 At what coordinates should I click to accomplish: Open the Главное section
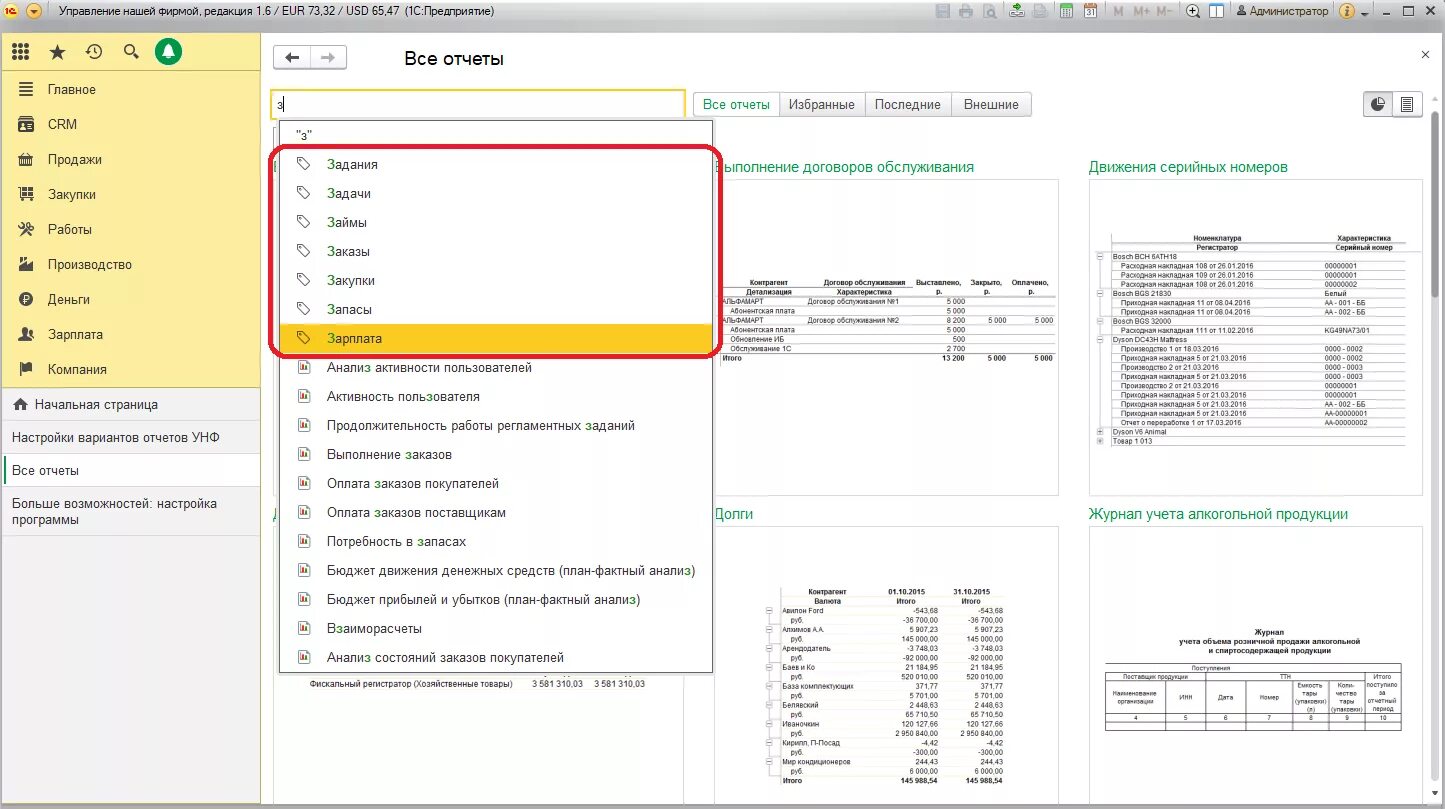click(x=130, y=89)
